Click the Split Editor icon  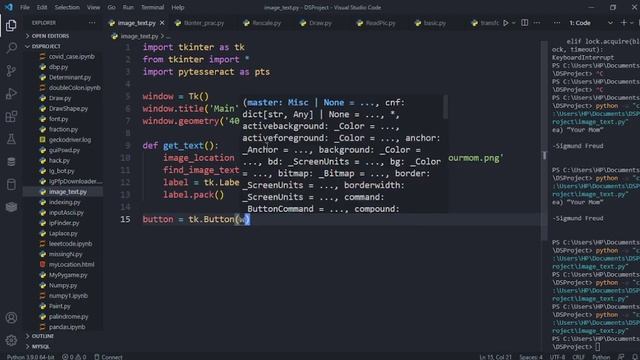coord(524,23)
